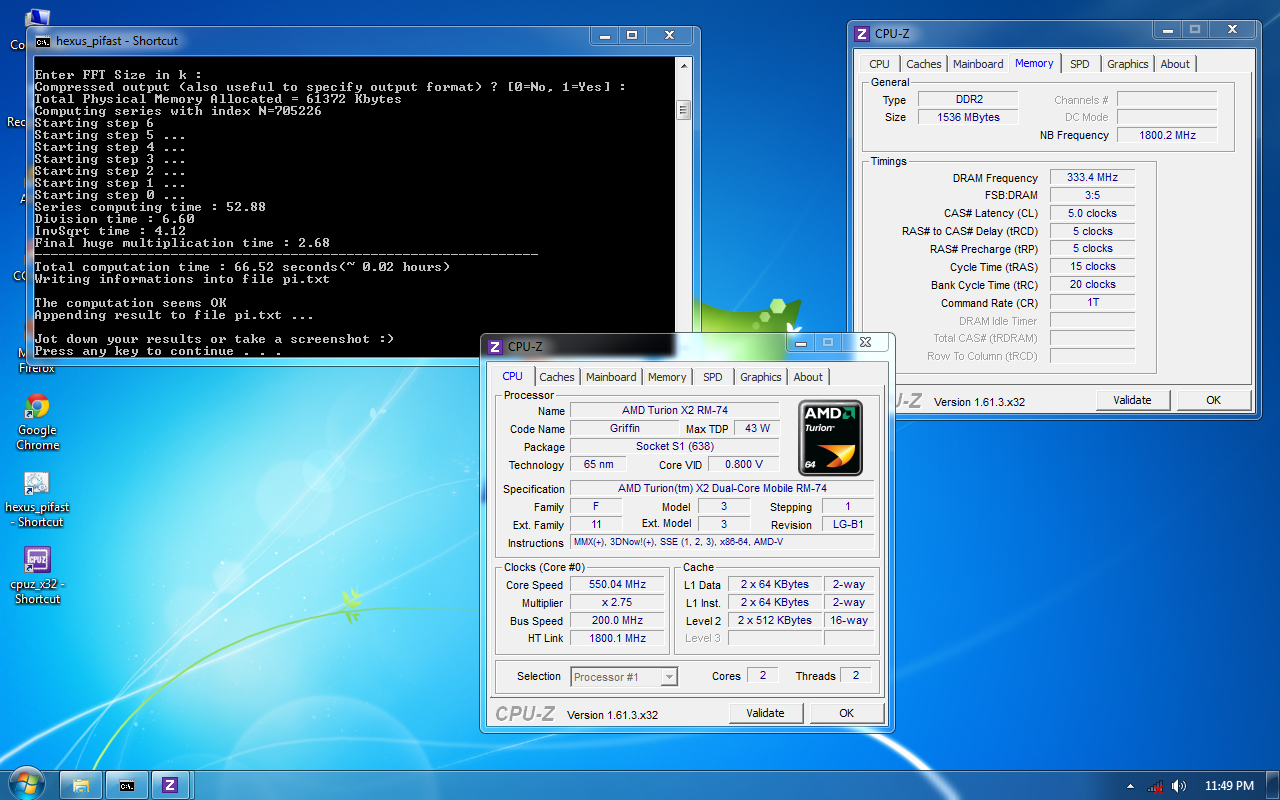Open SPD tab in the Memory CPU-Z window

[x=1080, y=64]
